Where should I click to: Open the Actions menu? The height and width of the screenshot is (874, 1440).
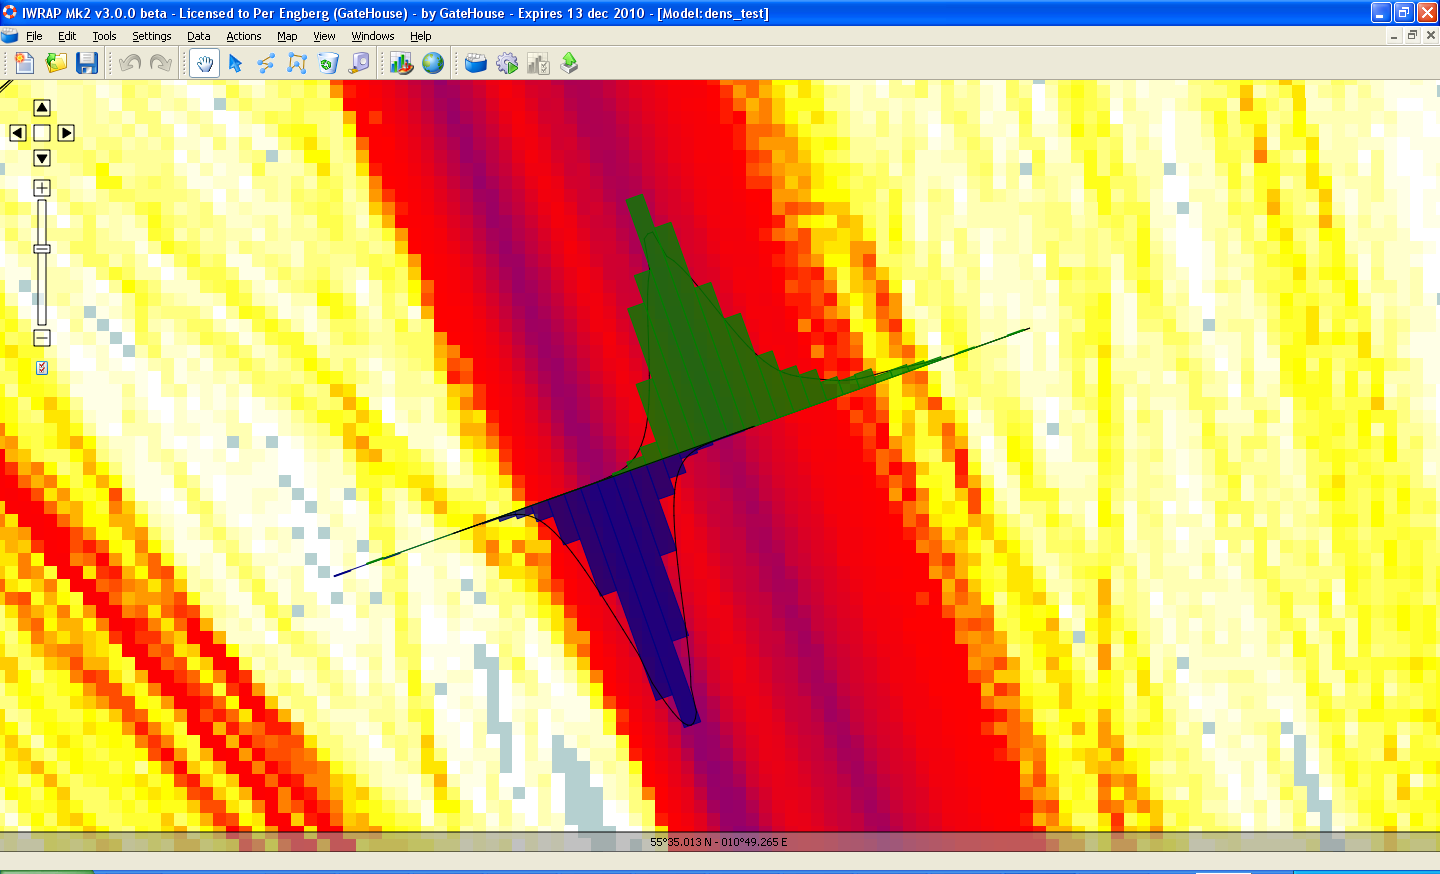[243, 36]
